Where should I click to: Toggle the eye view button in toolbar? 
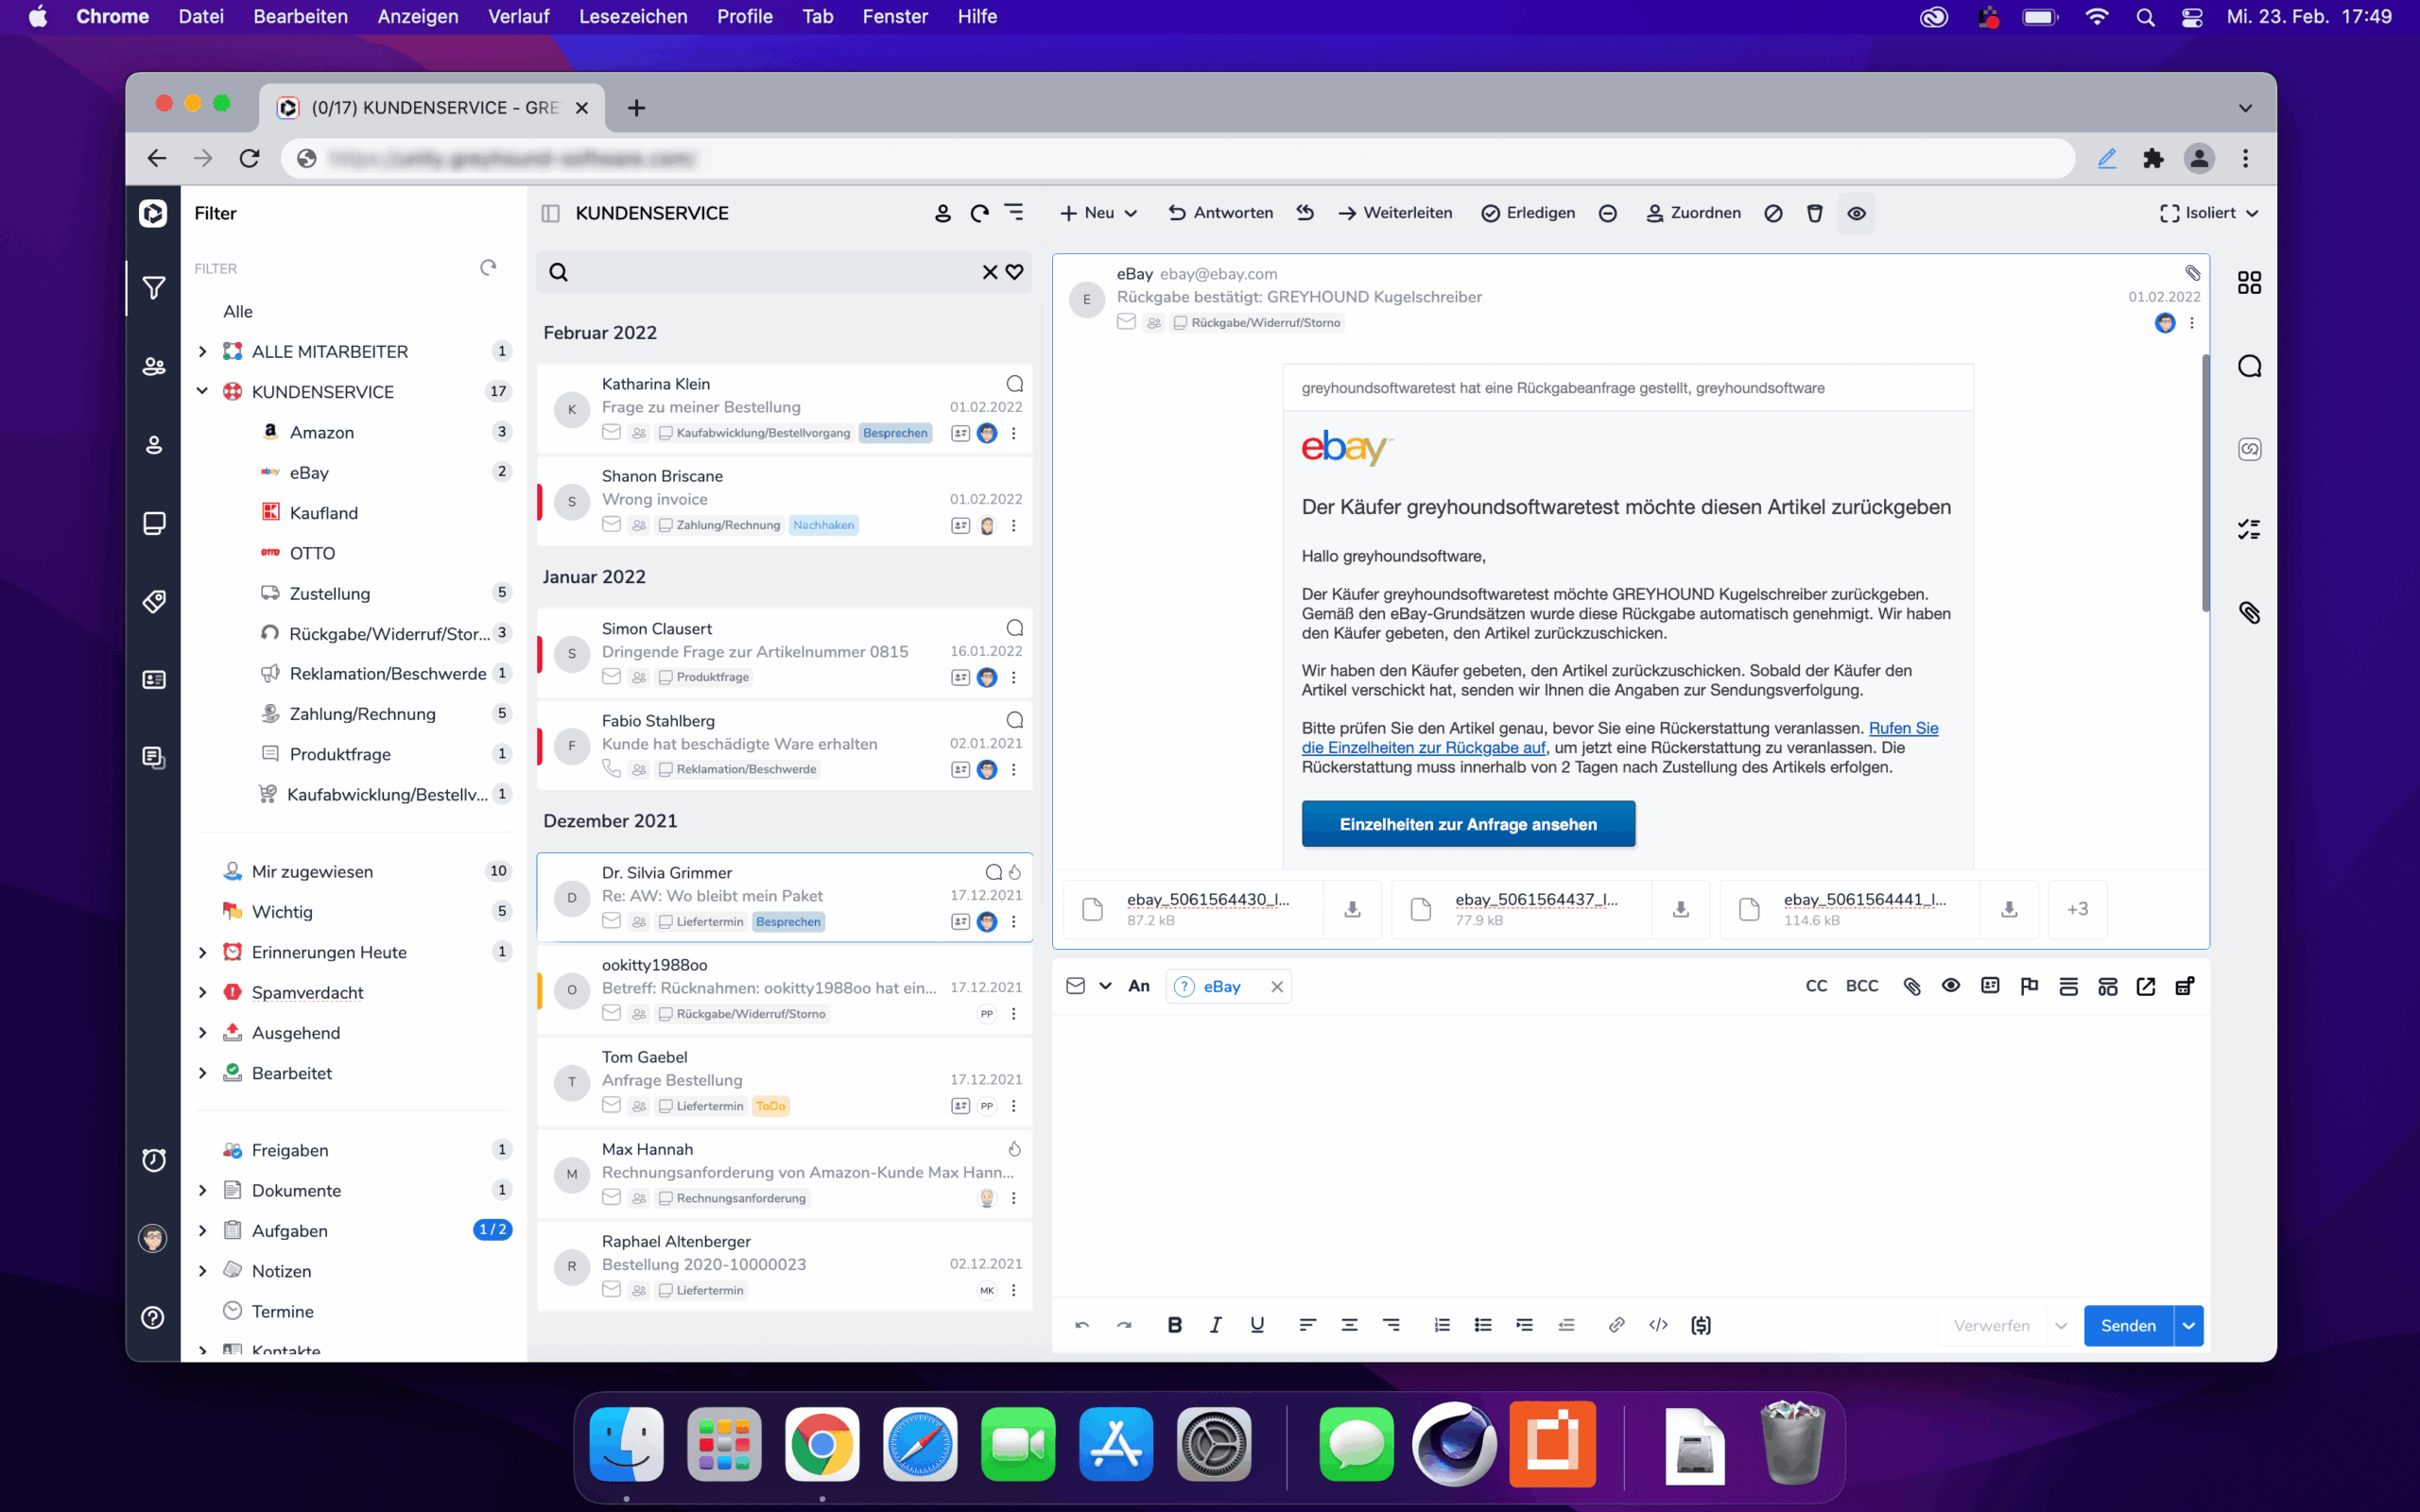pos(1856,213)
